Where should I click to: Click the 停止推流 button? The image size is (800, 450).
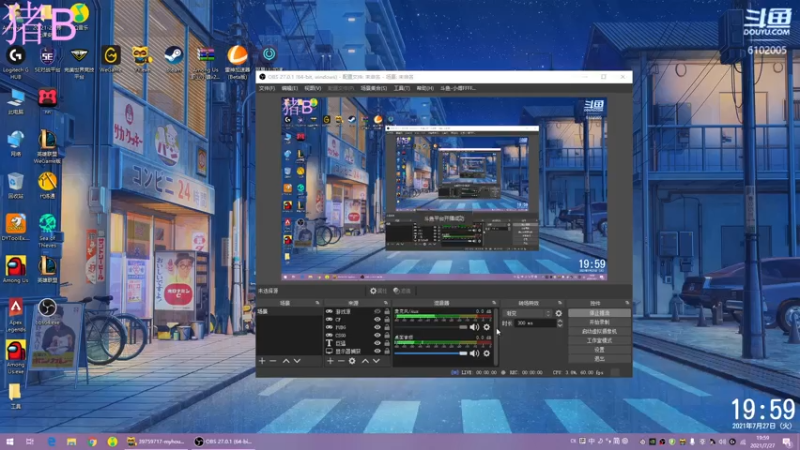point(599,313)
